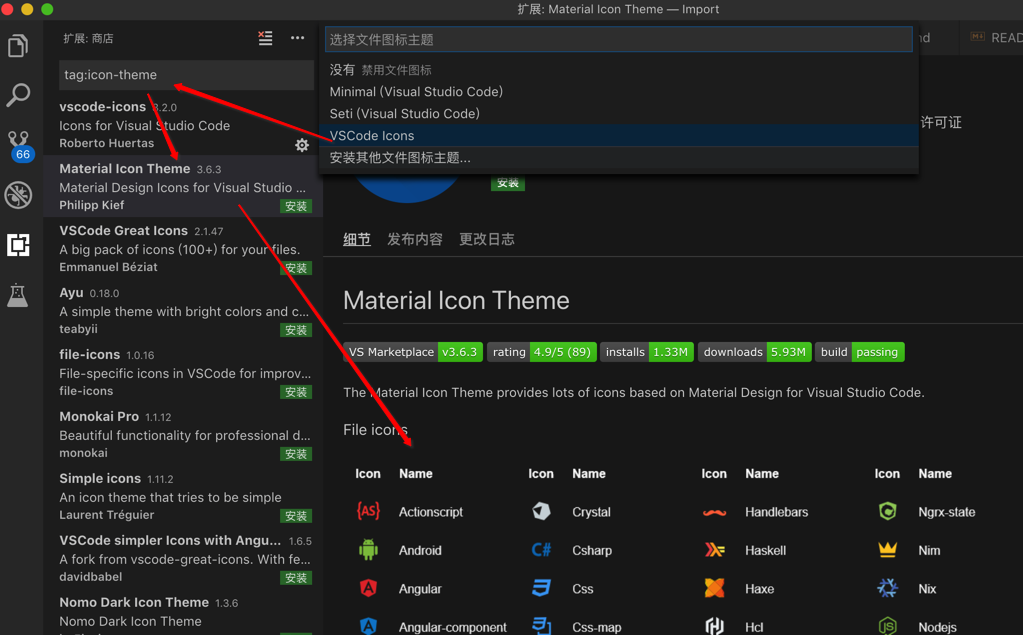Install the file-icons extension

pyautogui.click(x=296, y=392)
